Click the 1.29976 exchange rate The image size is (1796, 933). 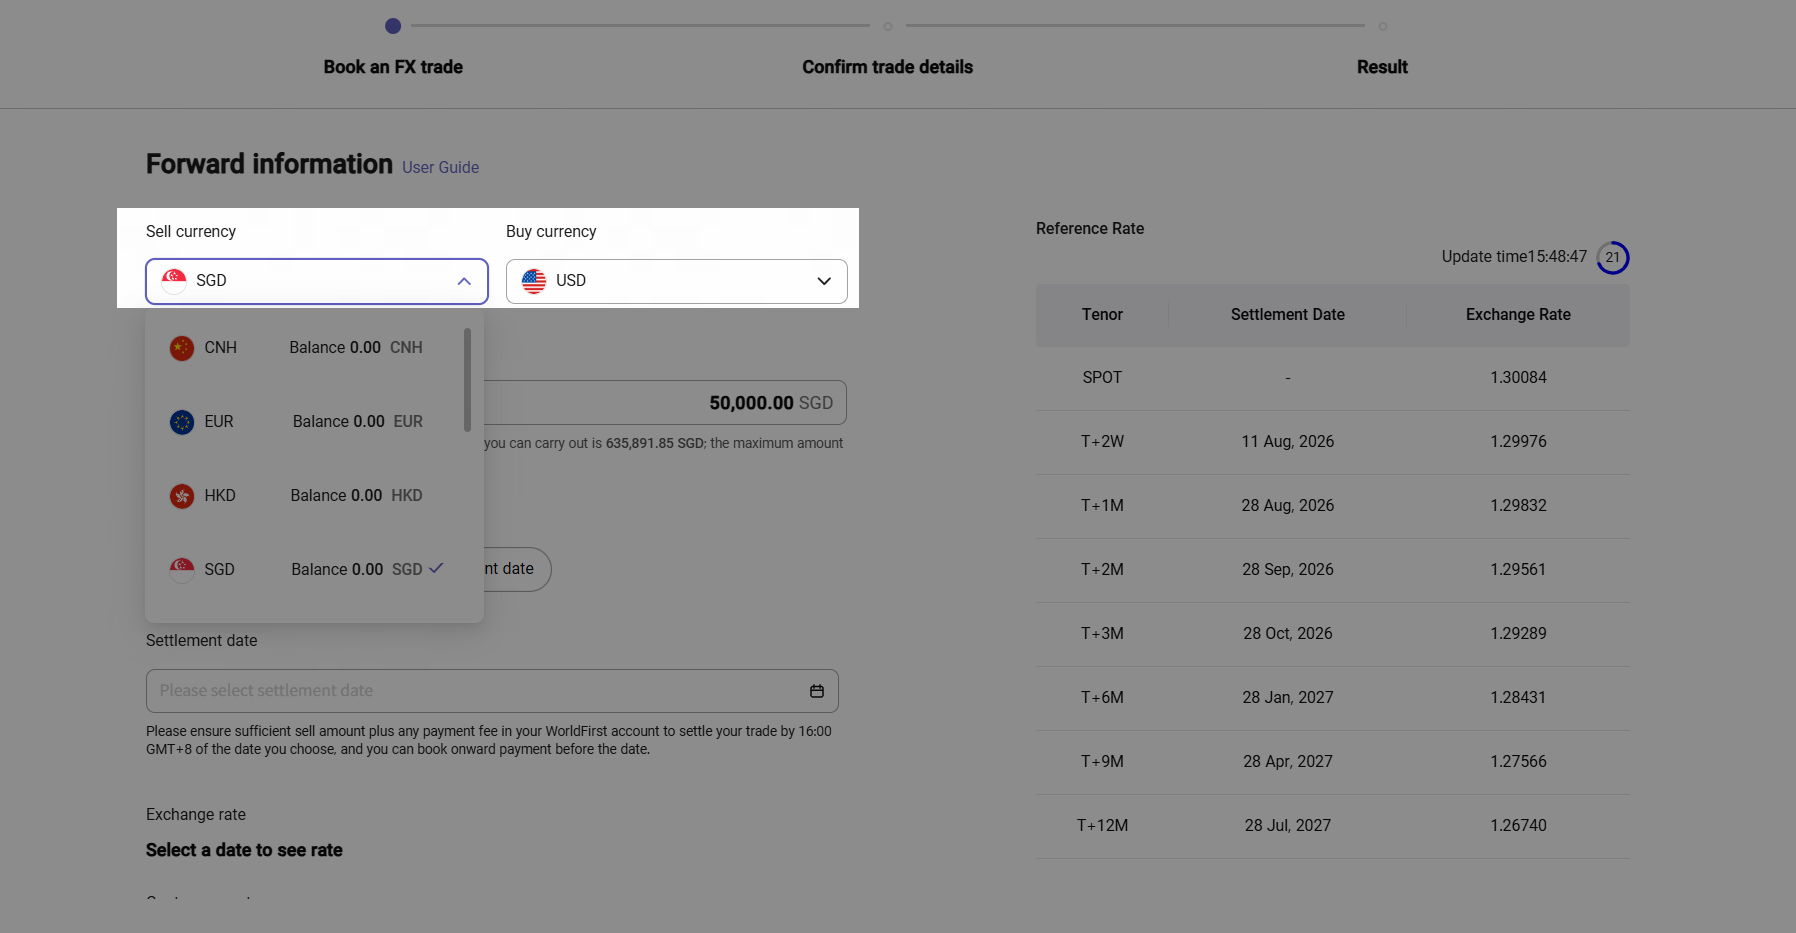coord(1518,442)
